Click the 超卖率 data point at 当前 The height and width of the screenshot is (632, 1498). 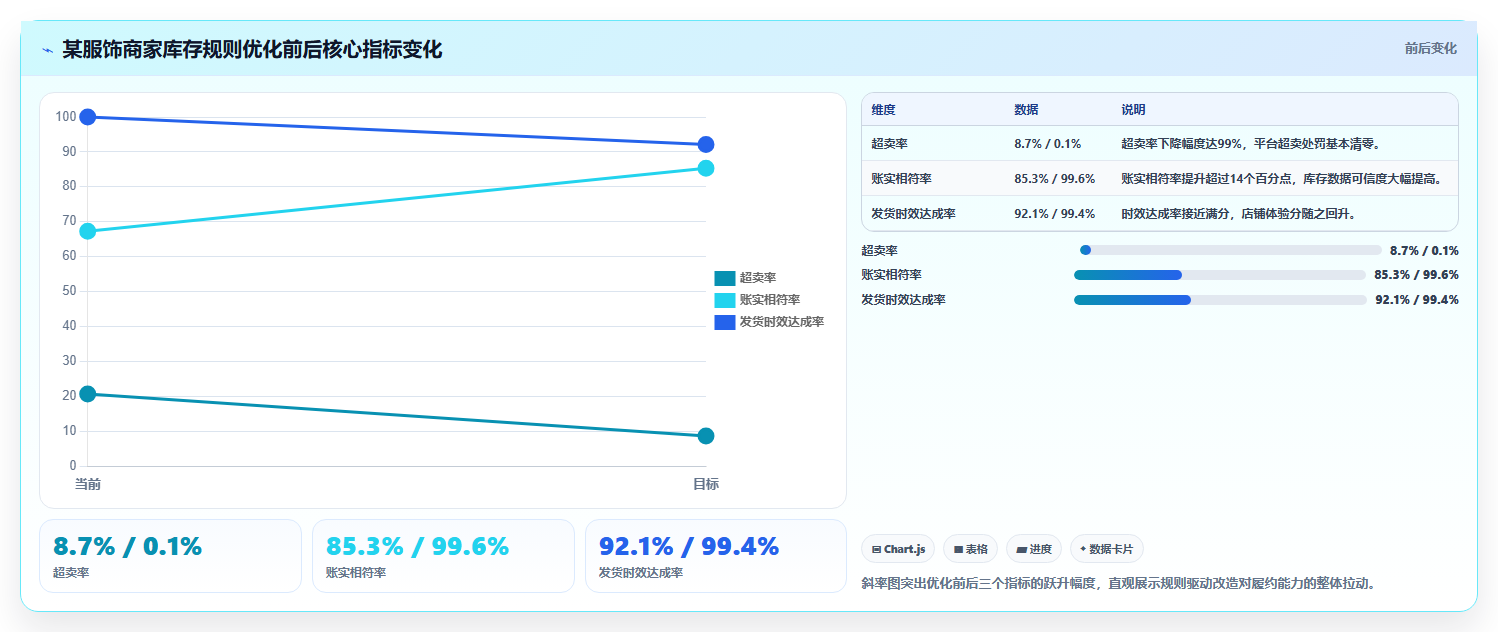[88, 394]
